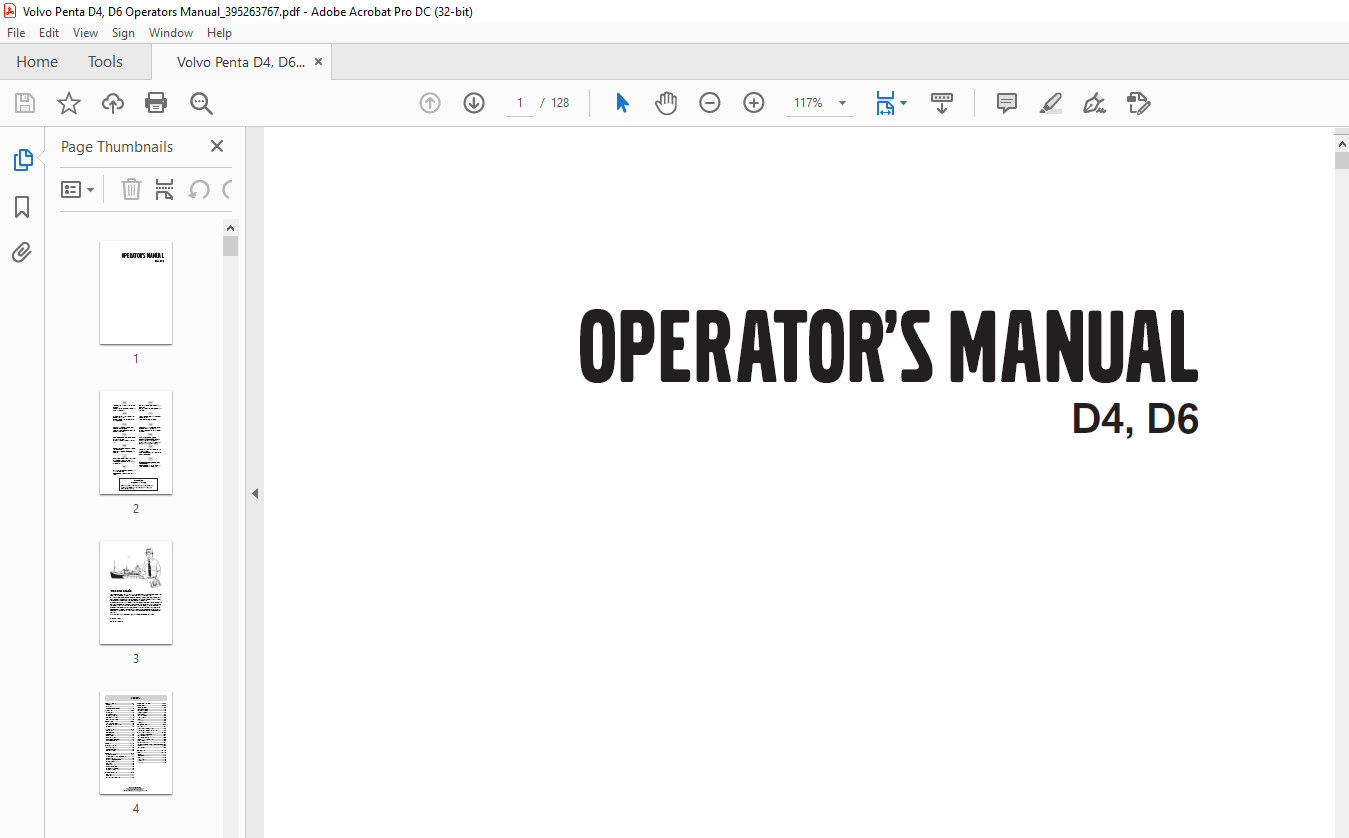Screen dimensions: 1349x838
Task: Click the page number input field
Action: pos(520,103)
